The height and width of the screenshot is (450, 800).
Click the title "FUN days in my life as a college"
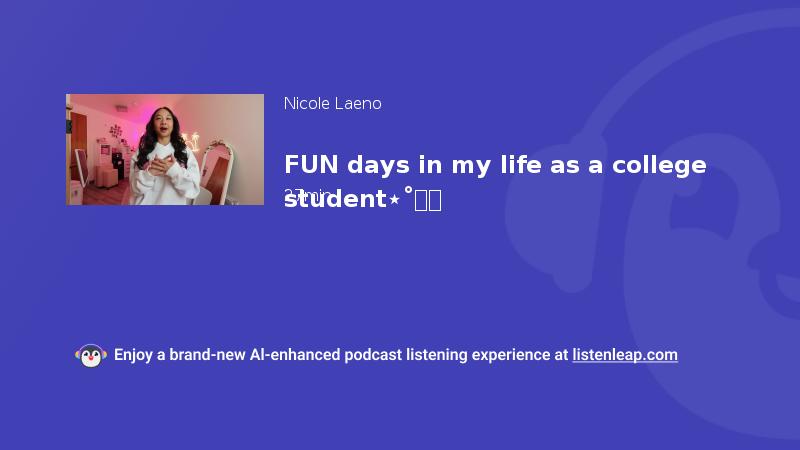495,165
